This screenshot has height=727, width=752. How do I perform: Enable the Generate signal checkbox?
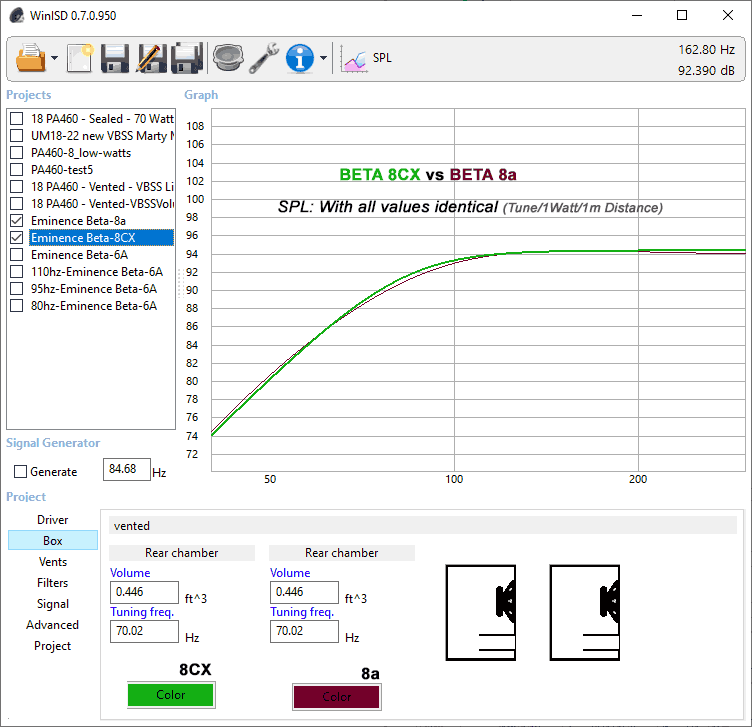coord(20,472)
